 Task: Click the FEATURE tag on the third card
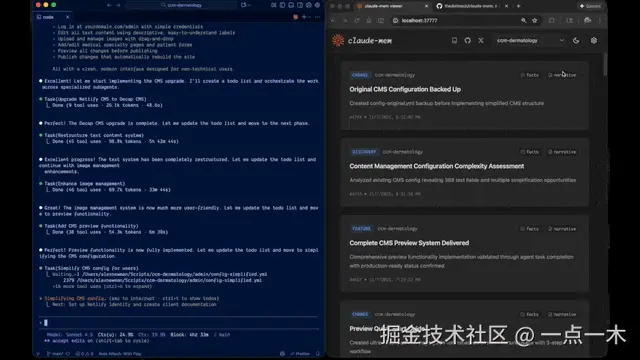(361, 229)
